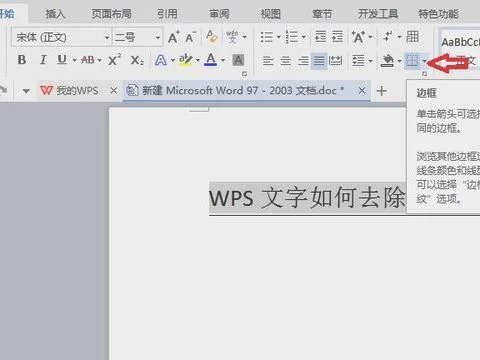Open font color dropdown arrow
This screenshot has width=480, height=360.
click(x=222, y=61)
